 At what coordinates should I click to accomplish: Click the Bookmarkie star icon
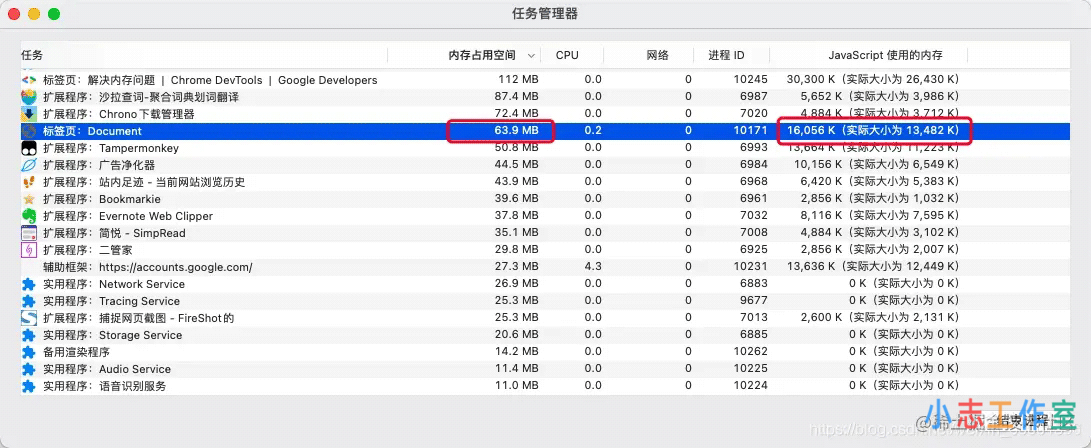(29, 199)
